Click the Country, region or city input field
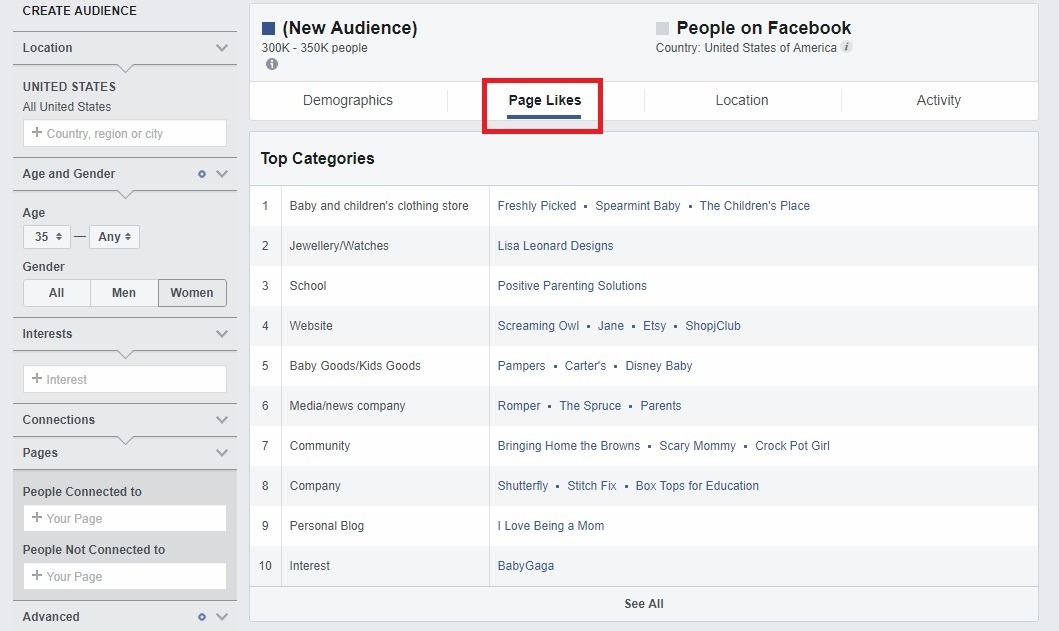 pos(124,133)
